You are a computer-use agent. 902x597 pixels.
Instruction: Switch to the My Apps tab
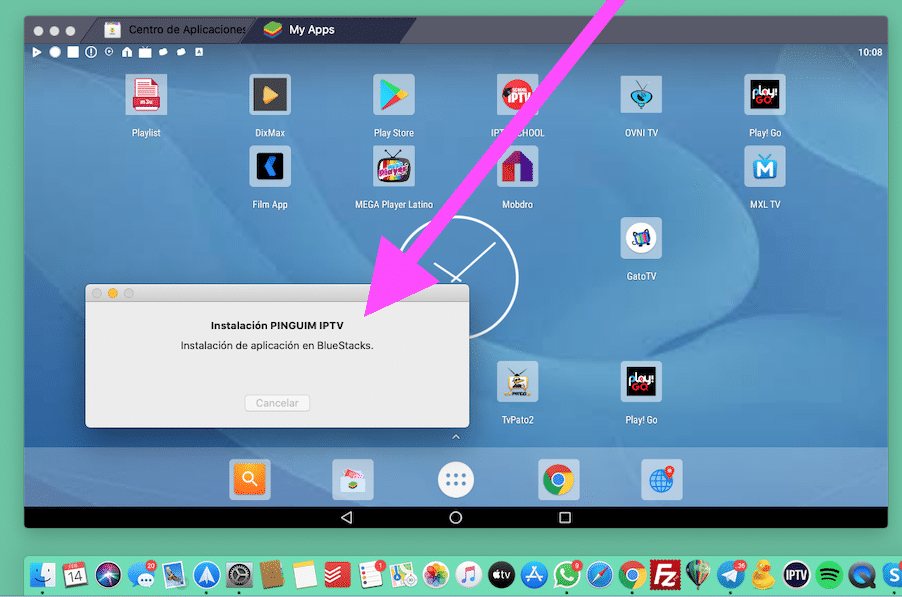point(310,30)
